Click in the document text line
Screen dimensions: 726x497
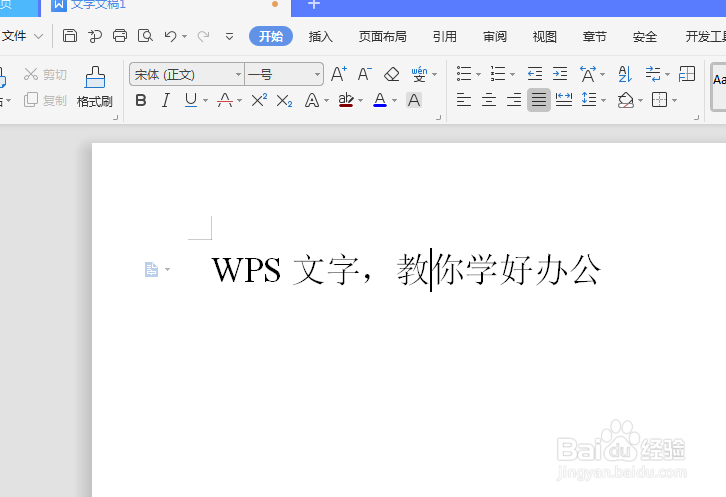pyautogui.click(x=406, y=270)
